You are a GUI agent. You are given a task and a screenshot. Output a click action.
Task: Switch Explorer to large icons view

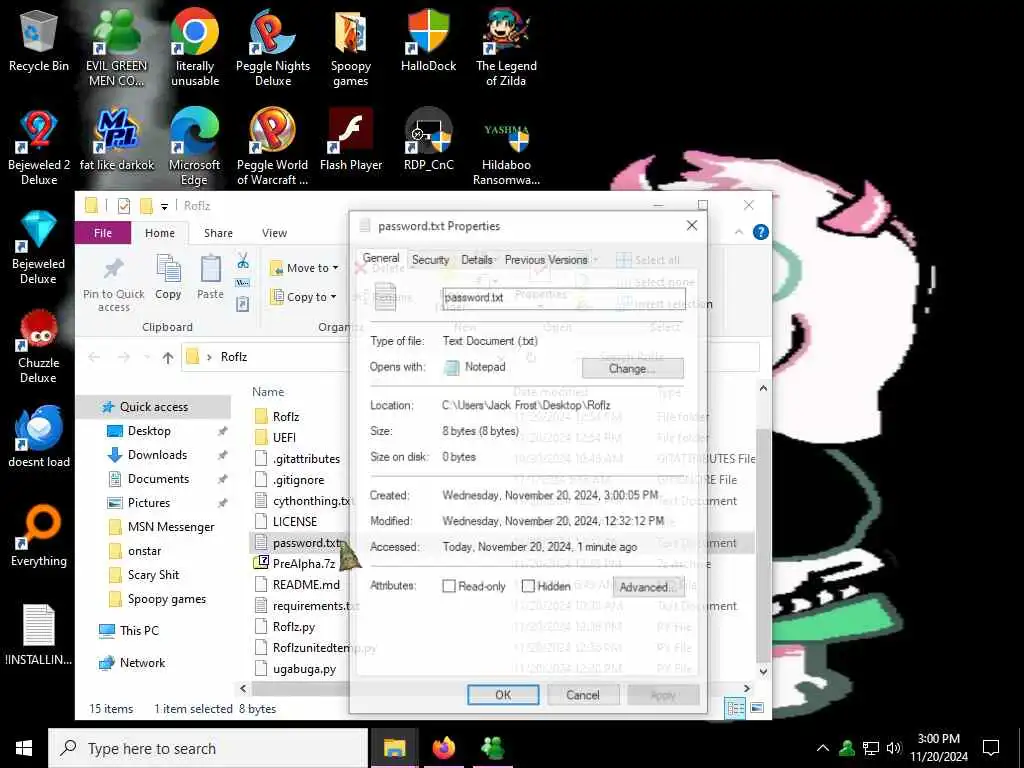(x=757, y=708)
